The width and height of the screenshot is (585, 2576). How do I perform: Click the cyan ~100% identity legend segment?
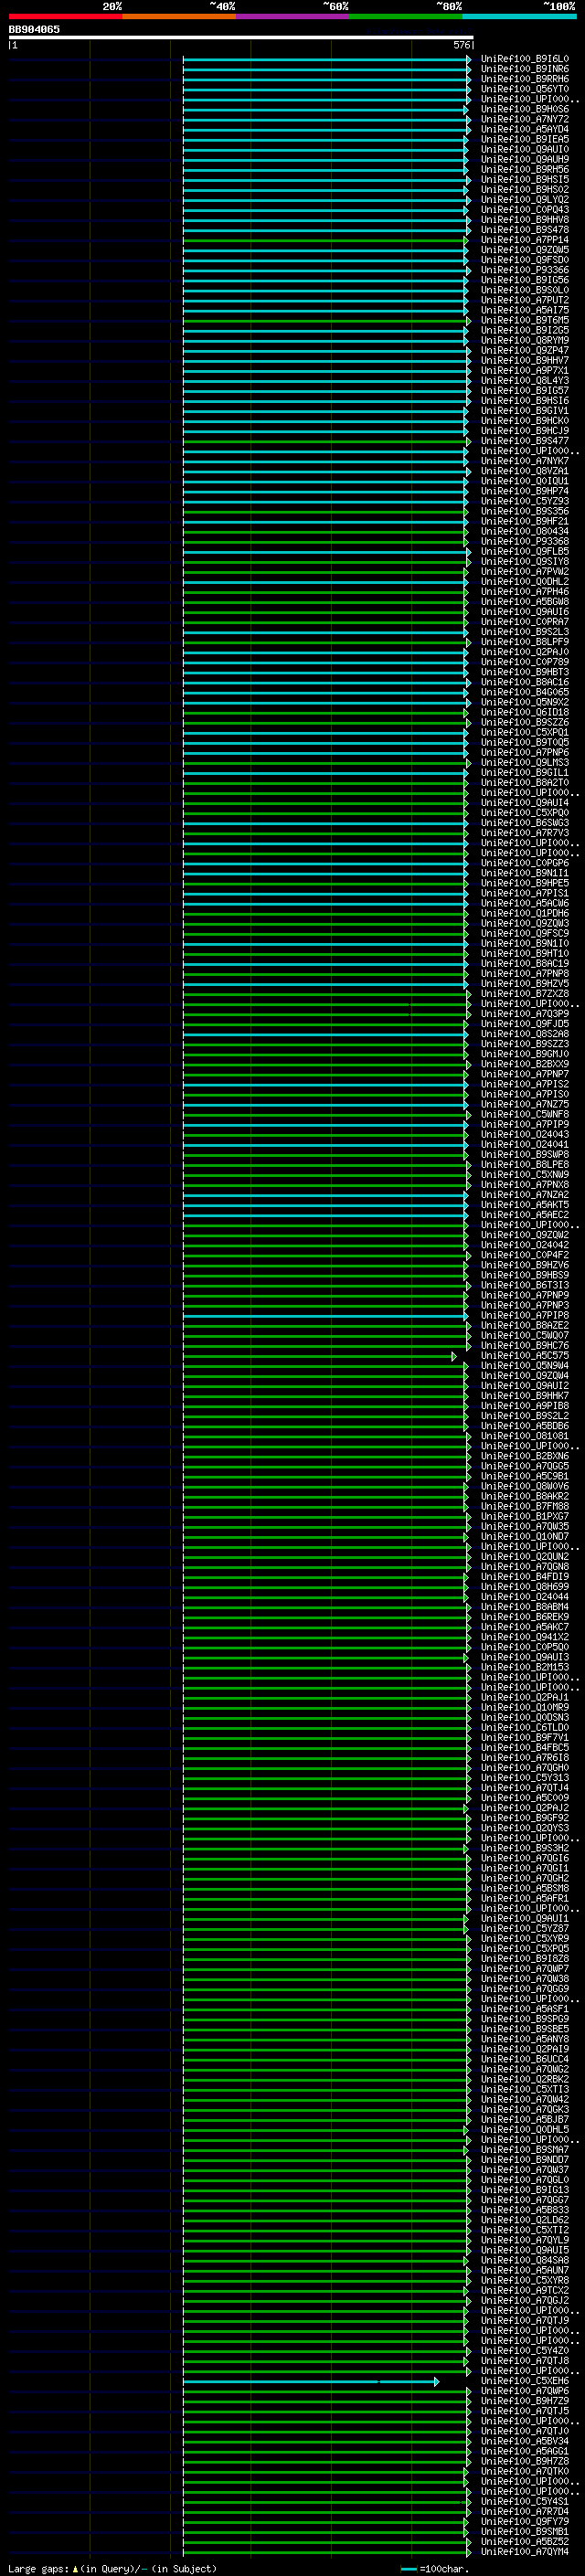[x=519, y=16]
